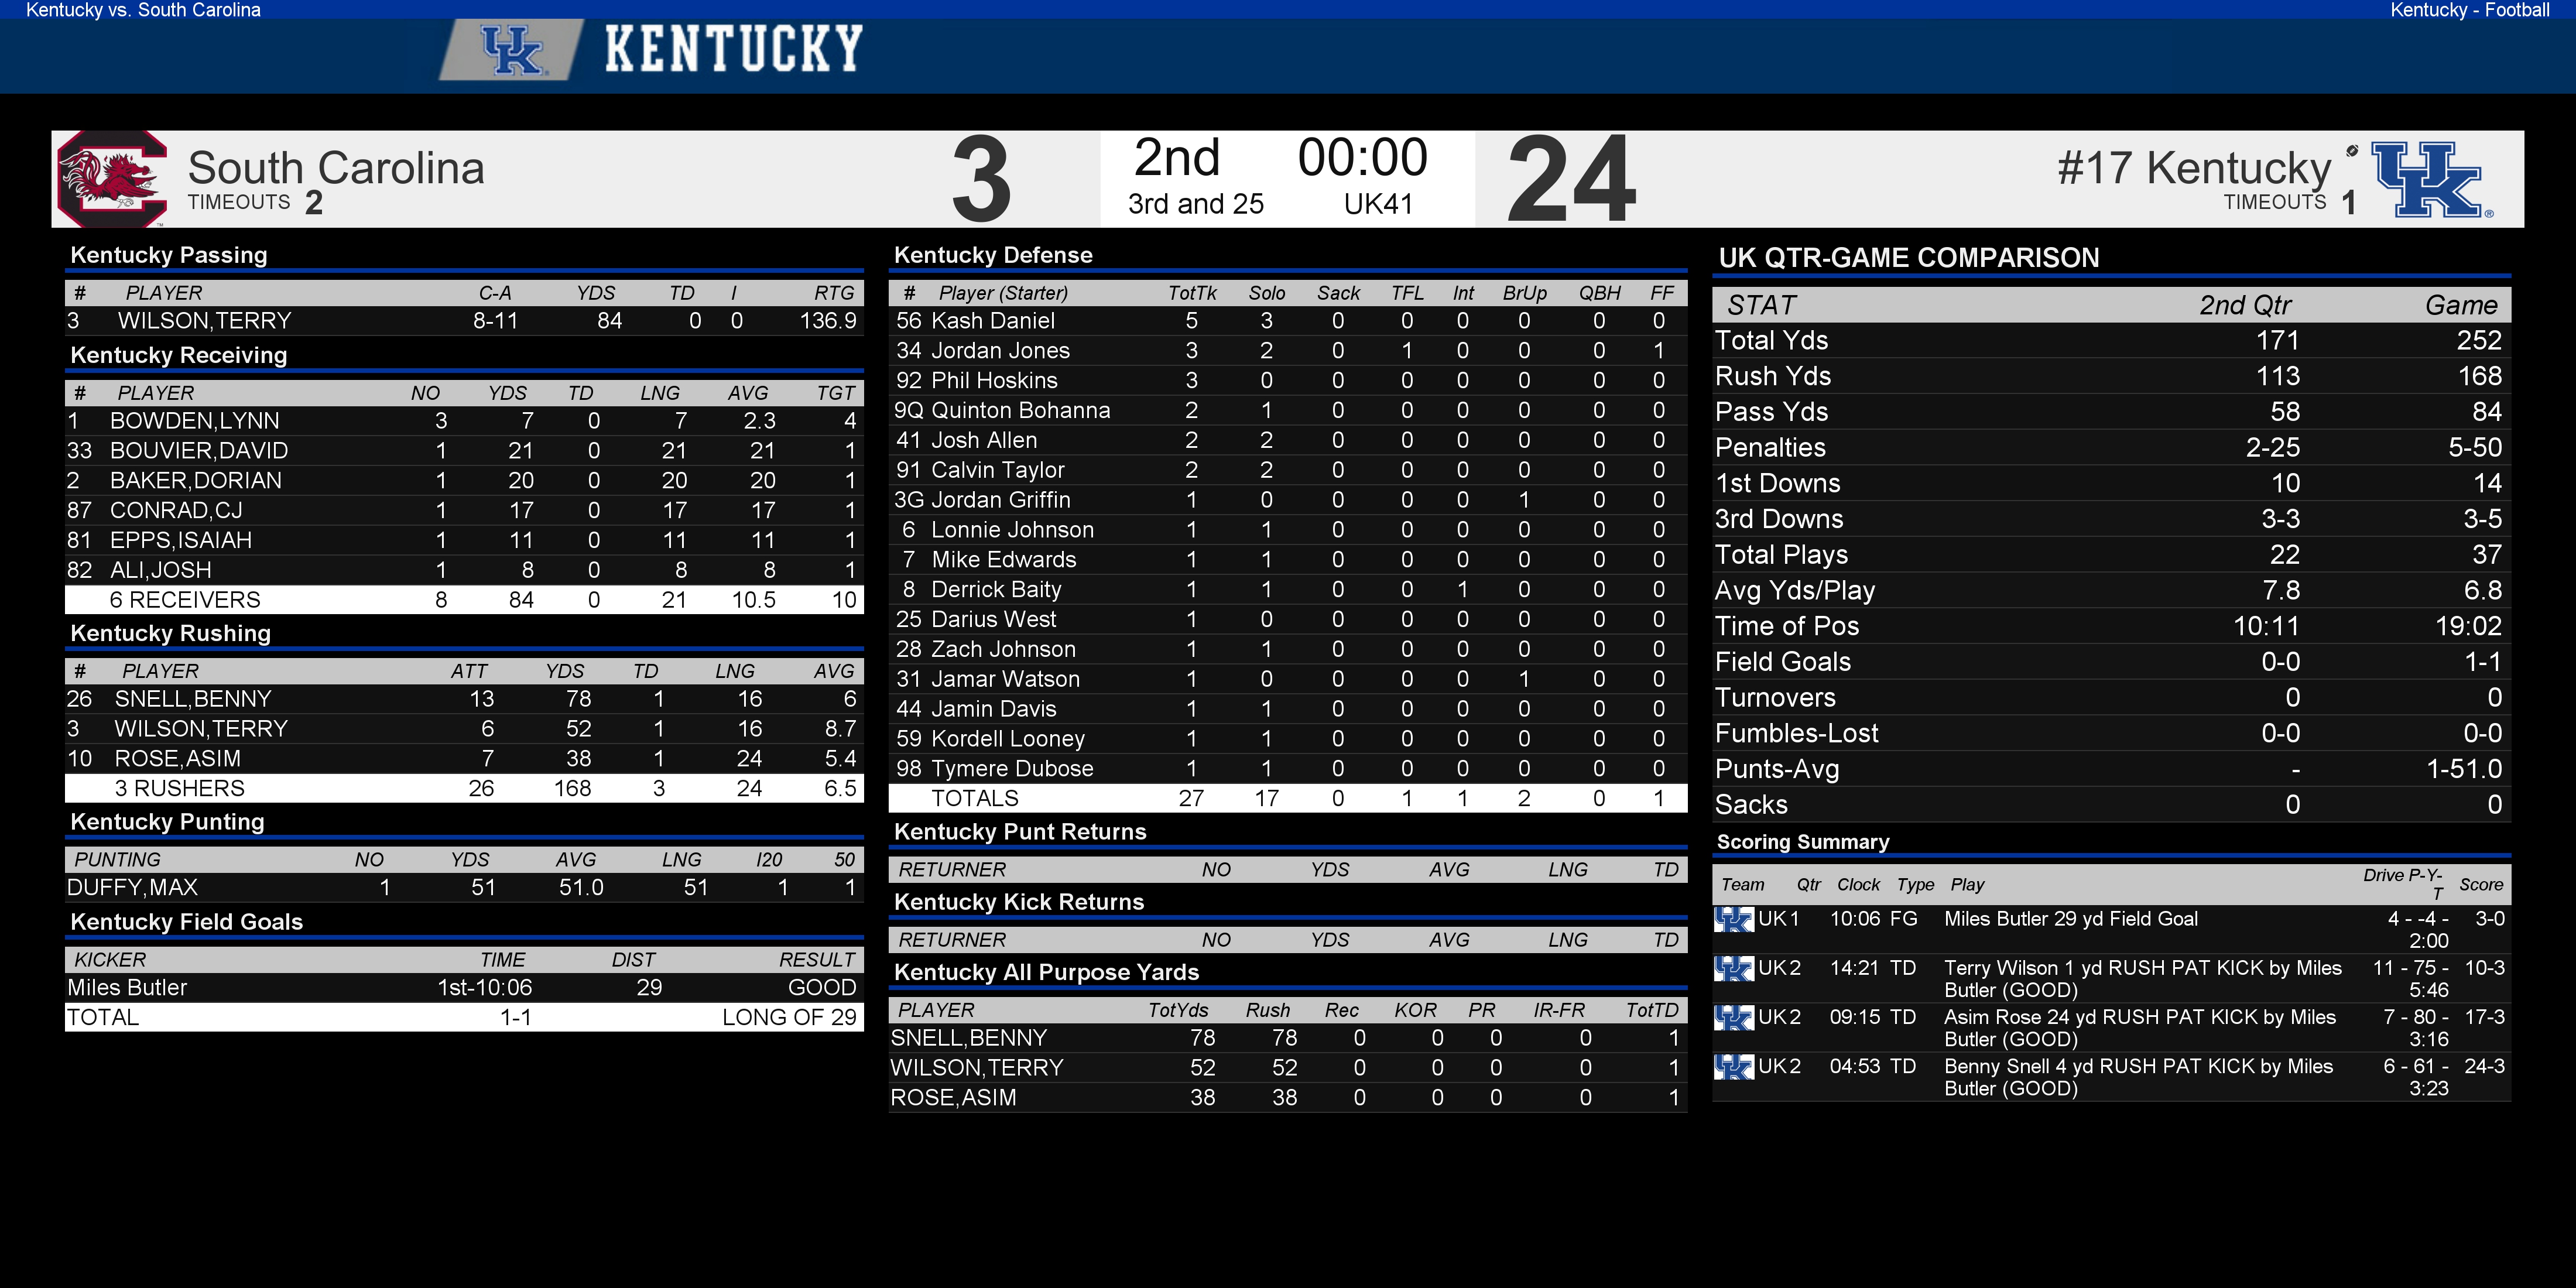Click UK logo beside Terry Wilson touchdown
This screenshot has width=2576, height=1288.
pos(1733,968)
